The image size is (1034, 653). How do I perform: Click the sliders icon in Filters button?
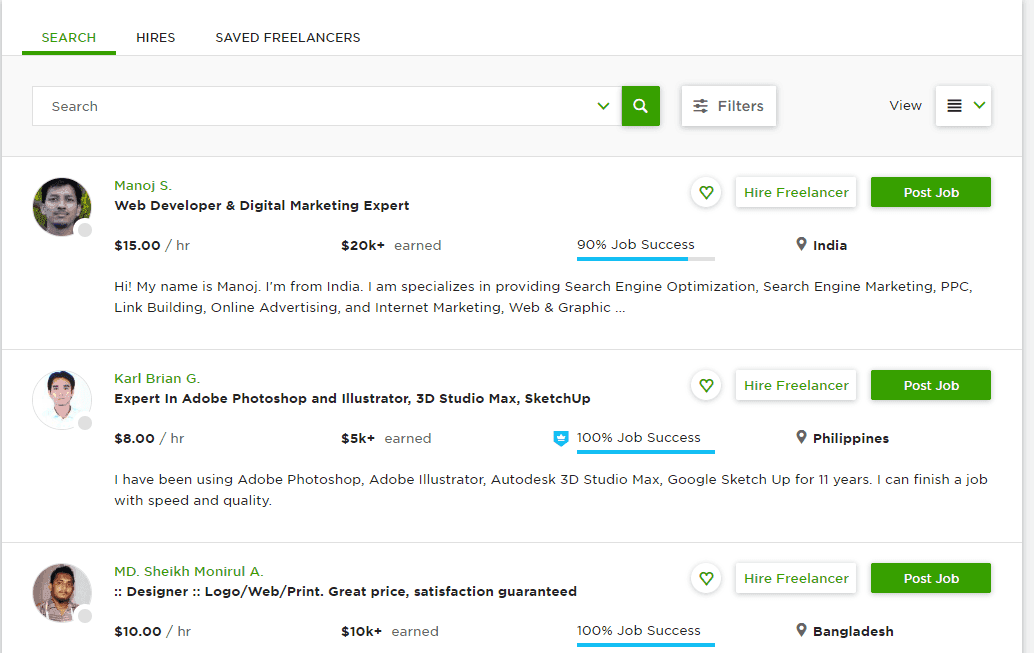pyautogui.click(x=700, y=106)
